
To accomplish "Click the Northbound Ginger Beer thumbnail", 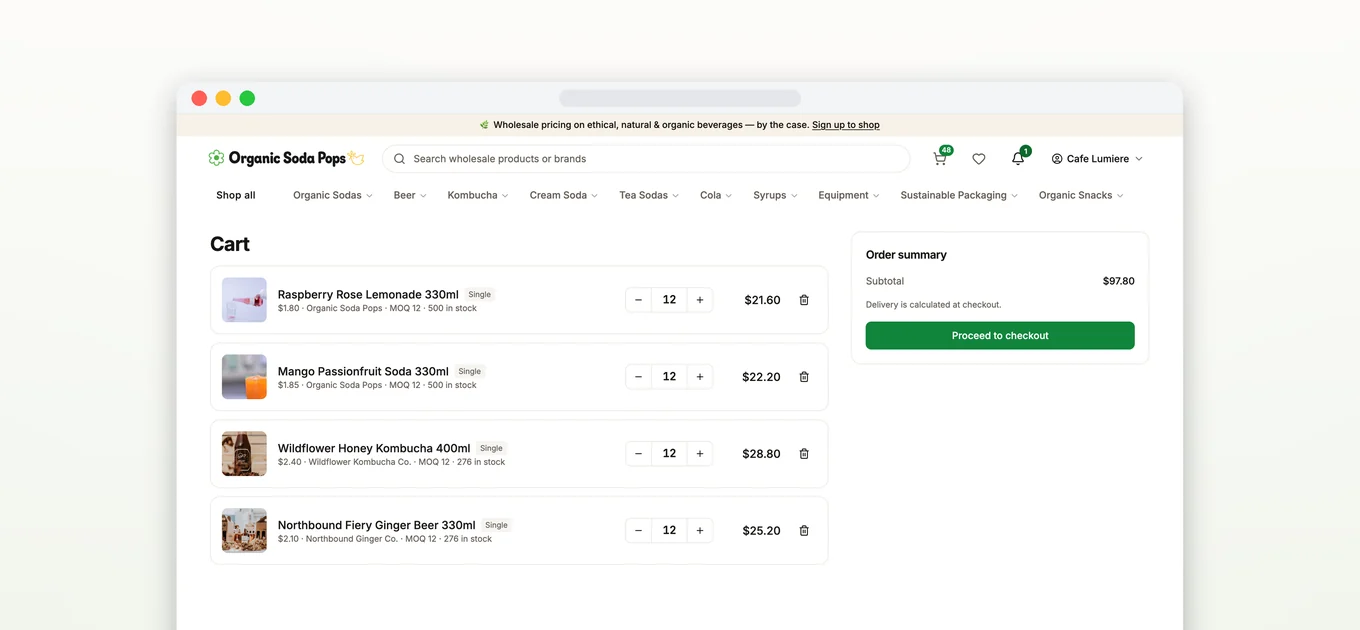I will (x=244, y=531).
